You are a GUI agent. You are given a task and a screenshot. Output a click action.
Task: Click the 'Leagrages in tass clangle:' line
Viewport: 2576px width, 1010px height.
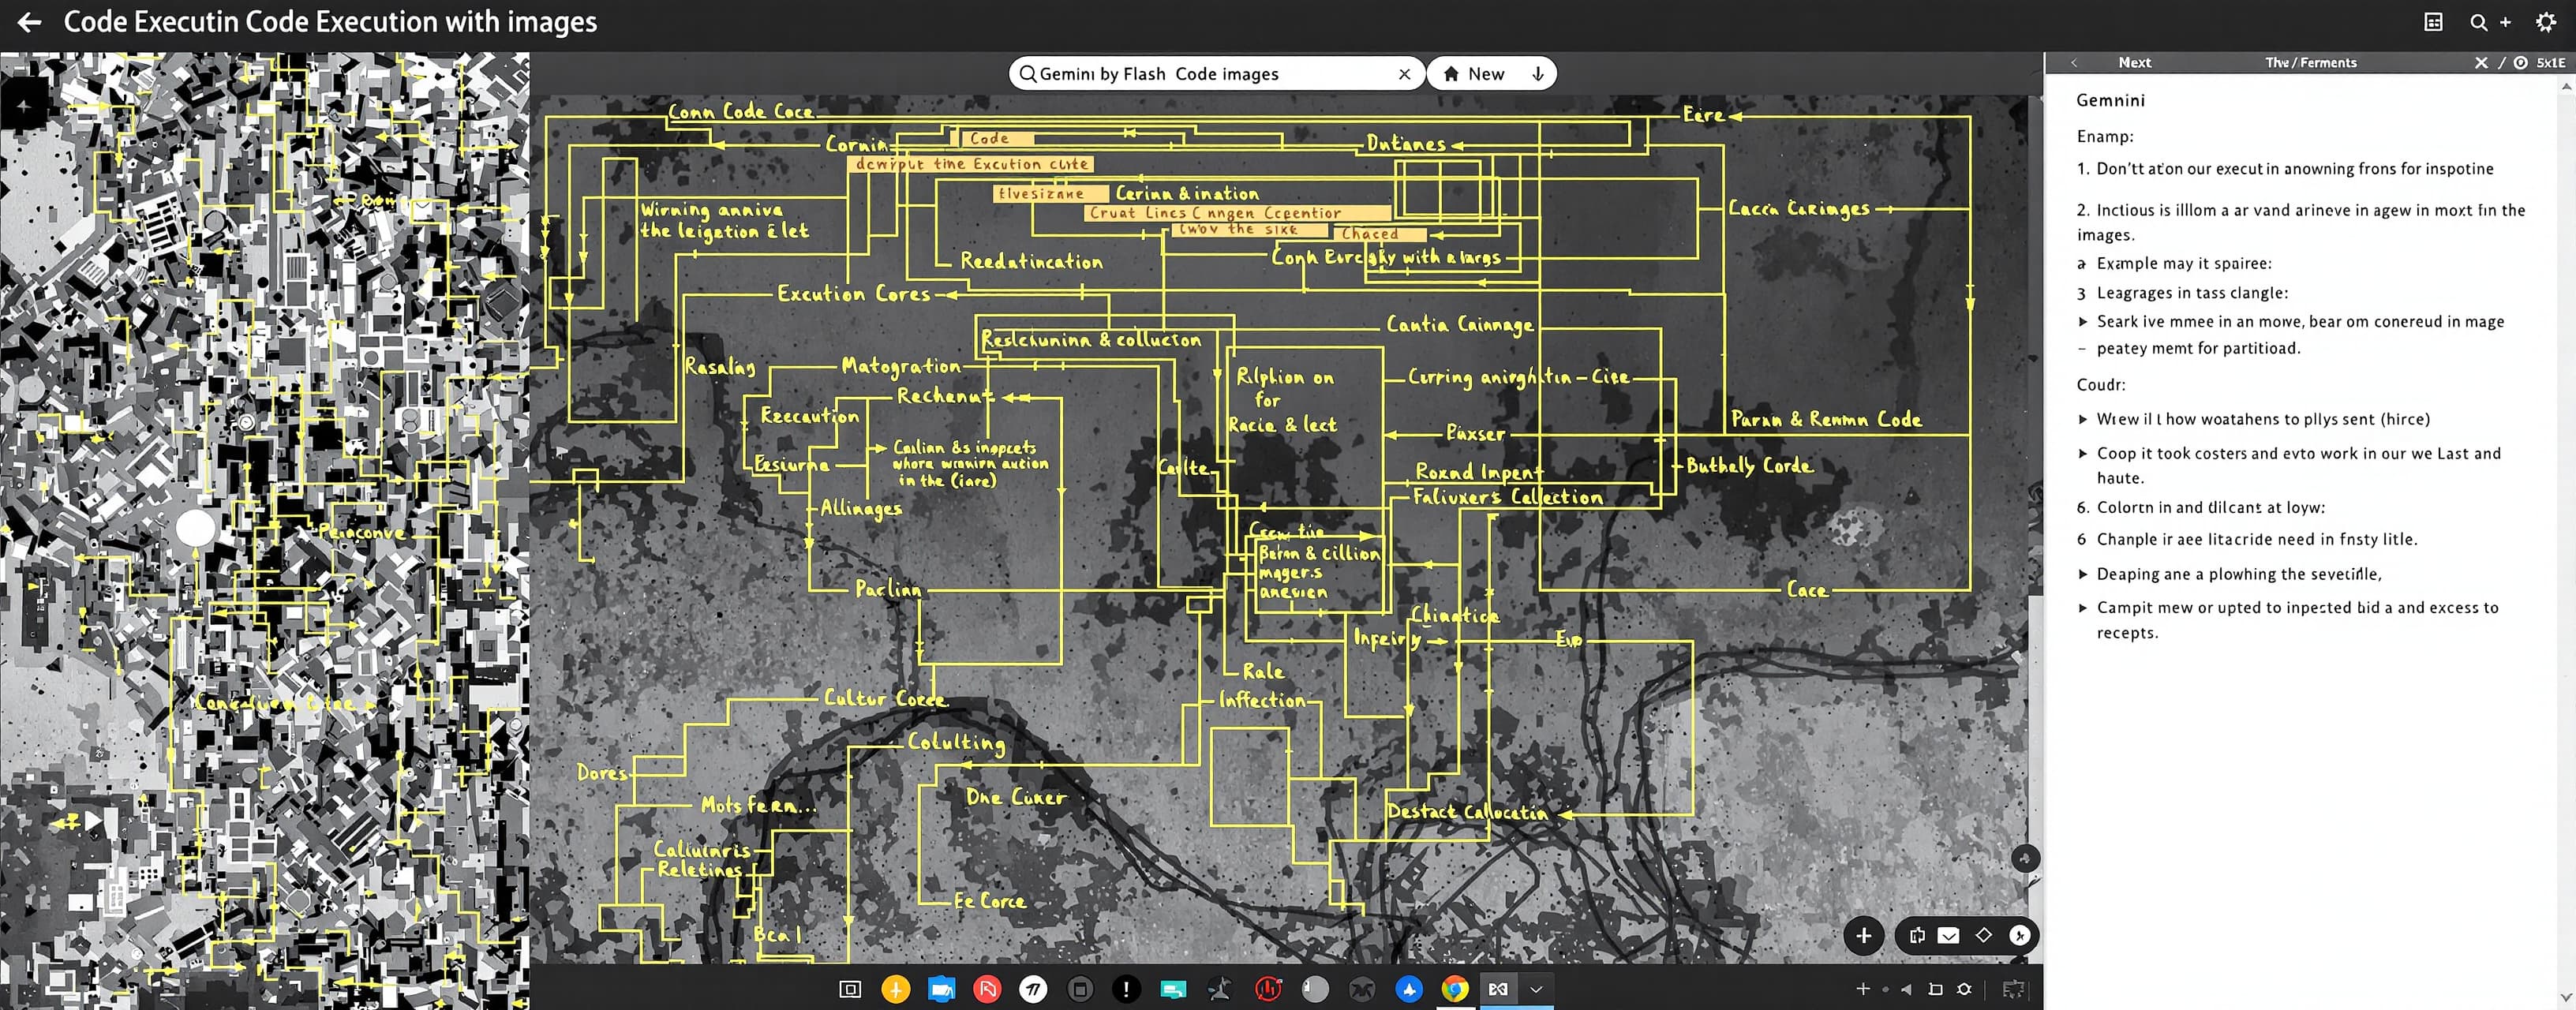pos(2192,293)
